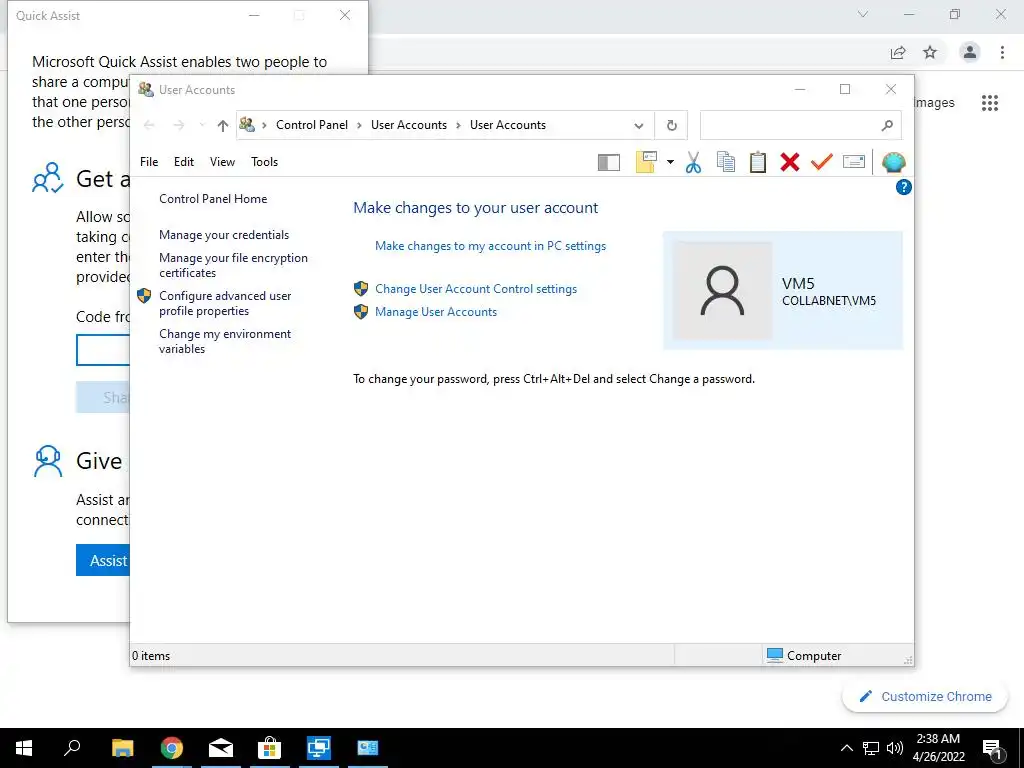This screenshot has height=768, width=1024.
Task: Open Chrome tab search chevron
Action: pos(862,14)
